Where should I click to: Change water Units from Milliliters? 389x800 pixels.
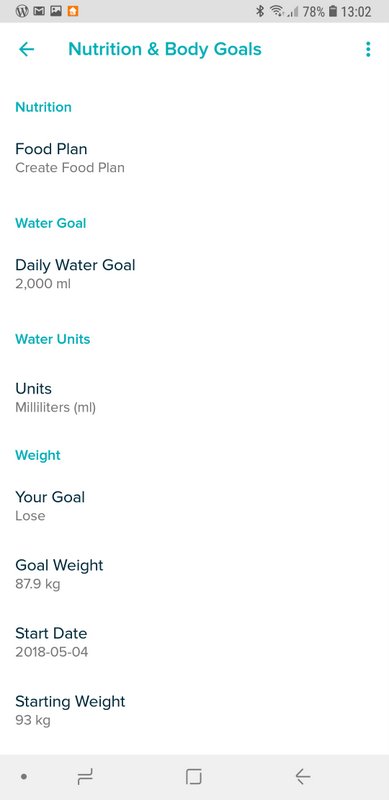point(194,398)
